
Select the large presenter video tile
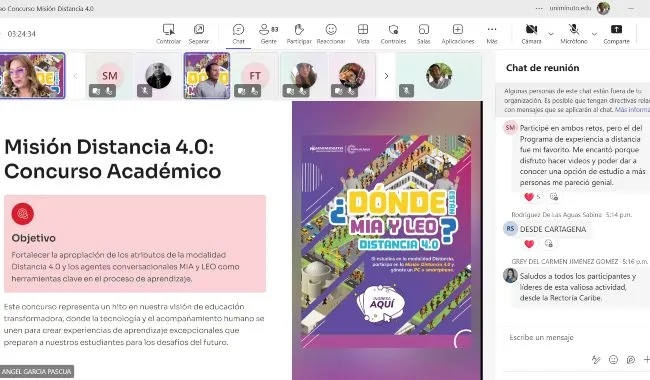tap(32, 76)
